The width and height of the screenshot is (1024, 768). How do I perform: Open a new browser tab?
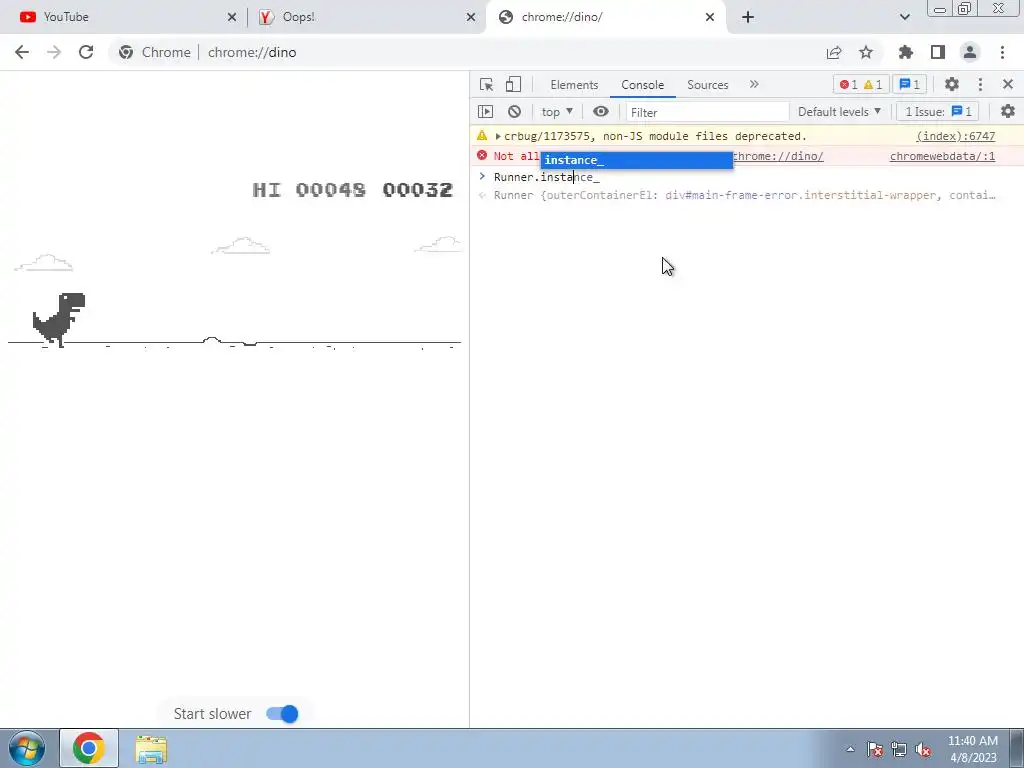pyautogui.click(x=748, y=17)
